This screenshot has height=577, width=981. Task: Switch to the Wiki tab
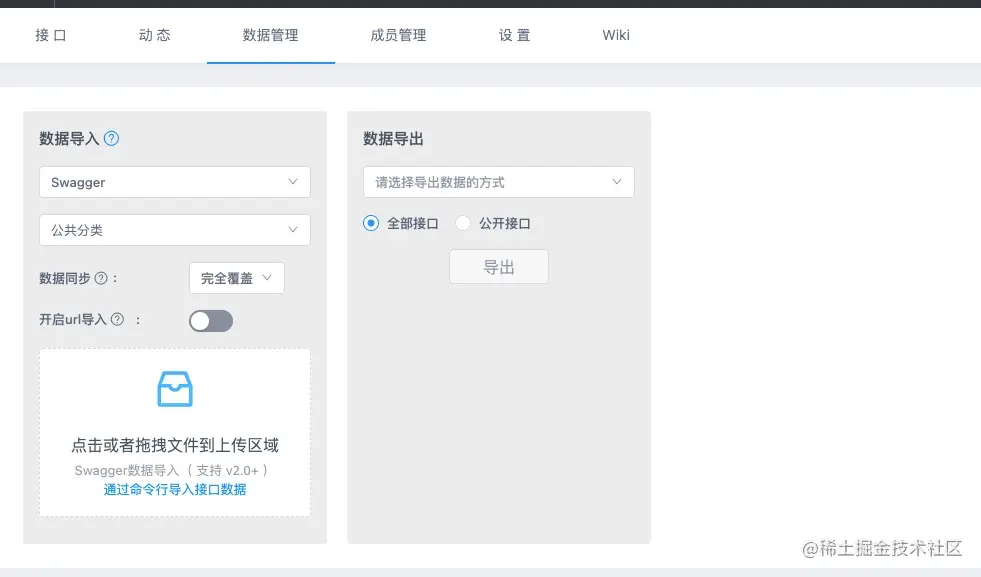(616, 35)
